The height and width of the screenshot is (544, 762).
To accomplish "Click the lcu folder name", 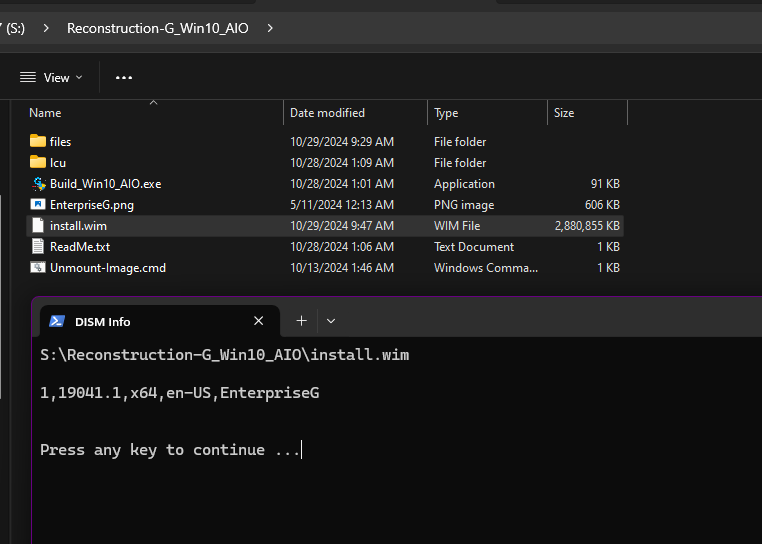I will tap(58, 163).
